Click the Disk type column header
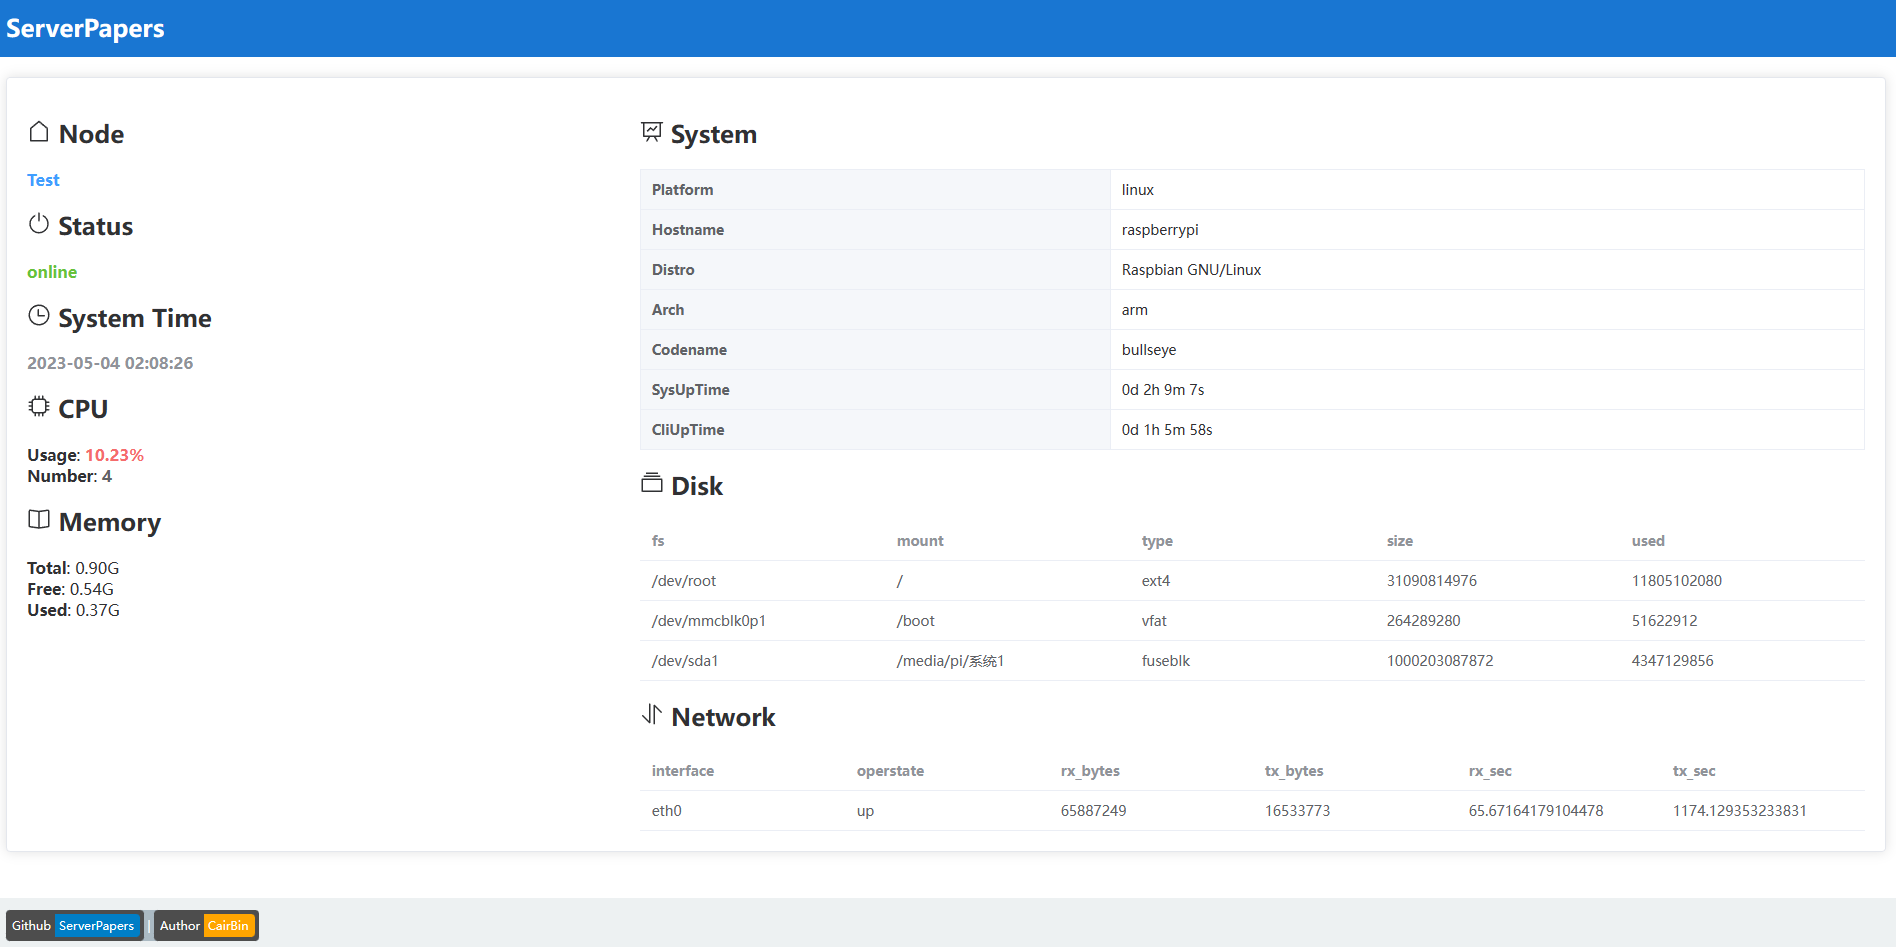The height and width of the screenshot is (947, 1896). click(1157, 541)
